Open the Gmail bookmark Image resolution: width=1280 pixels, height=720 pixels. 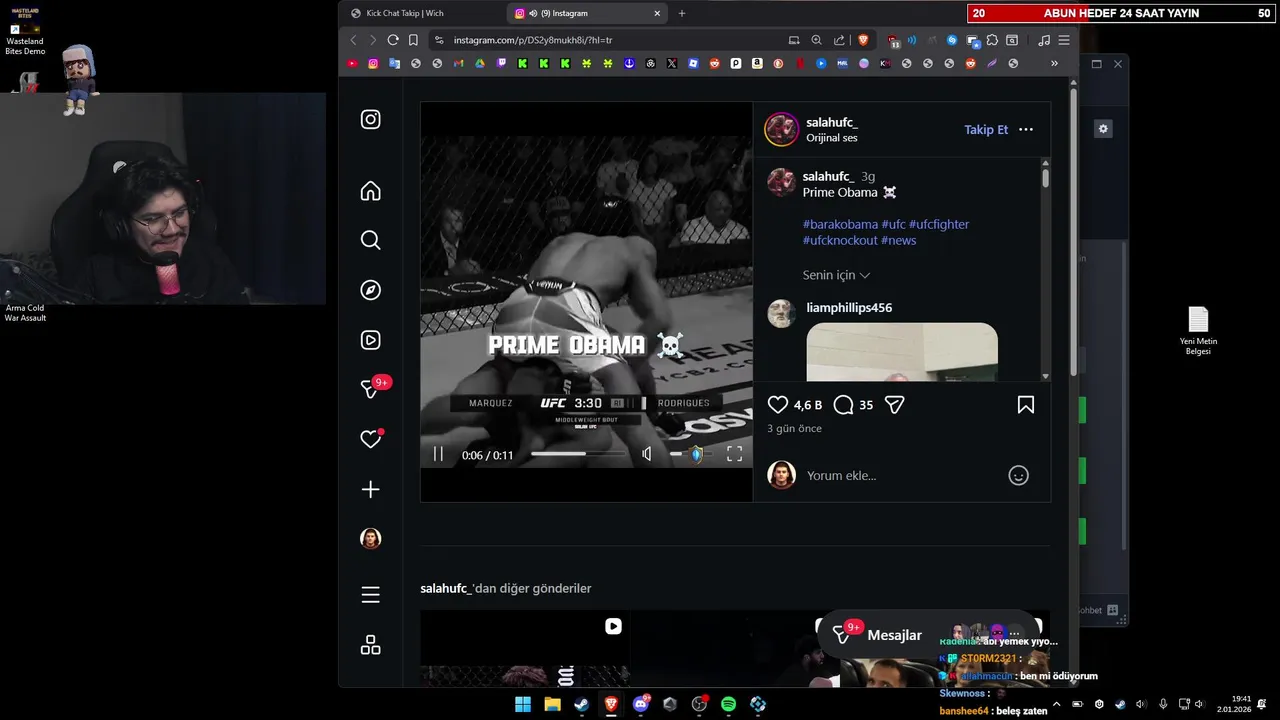(459, 63)
